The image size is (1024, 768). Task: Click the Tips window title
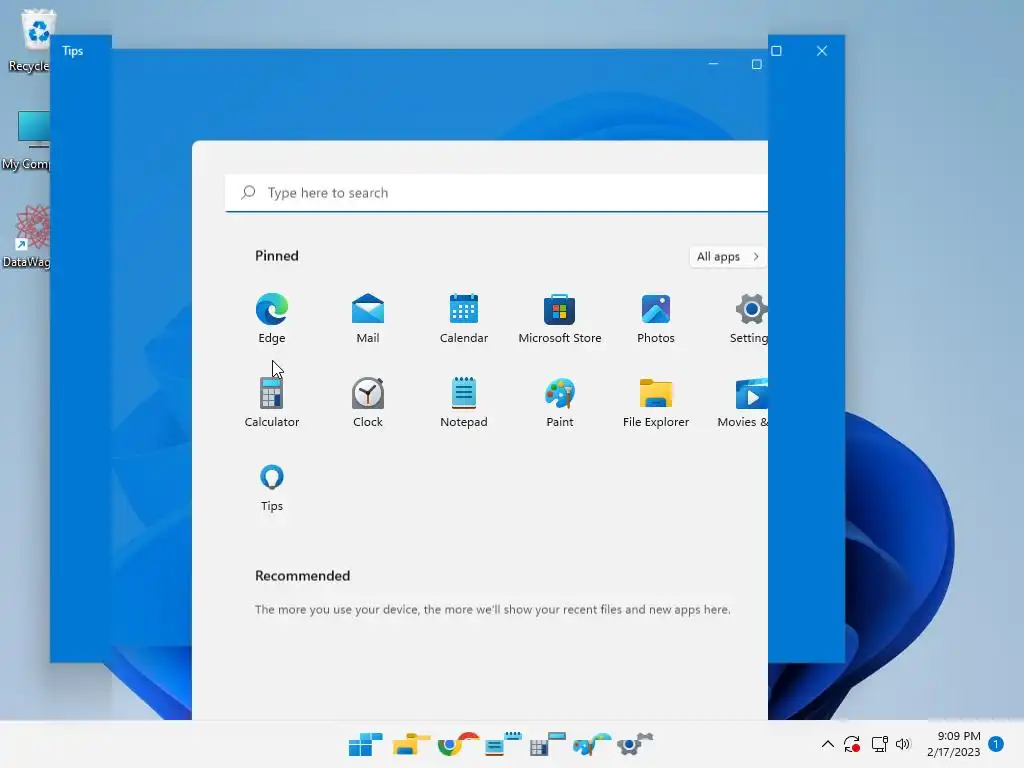tap(72, 51)
